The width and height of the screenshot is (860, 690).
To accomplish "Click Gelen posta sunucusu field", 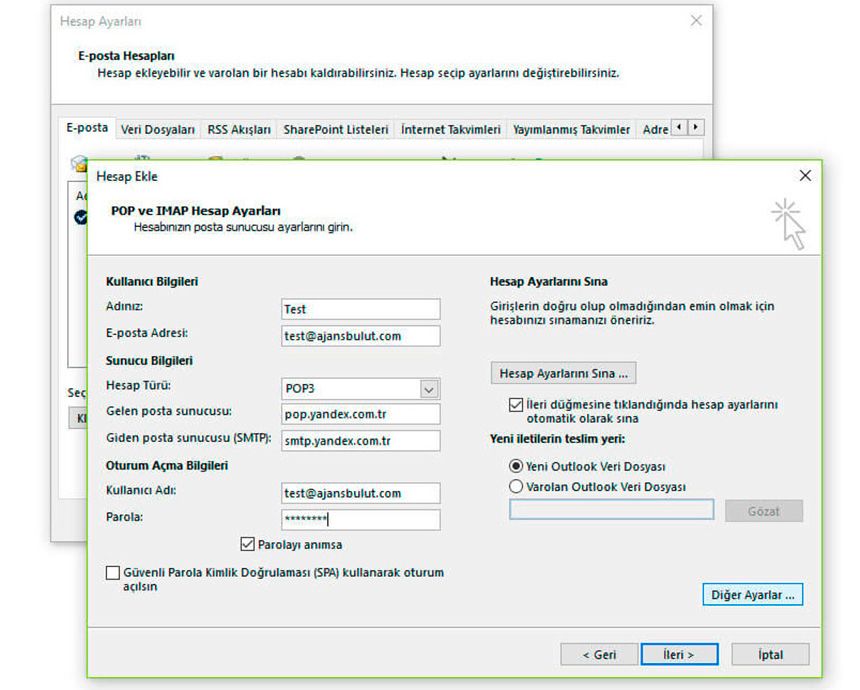I will point(360,414).
